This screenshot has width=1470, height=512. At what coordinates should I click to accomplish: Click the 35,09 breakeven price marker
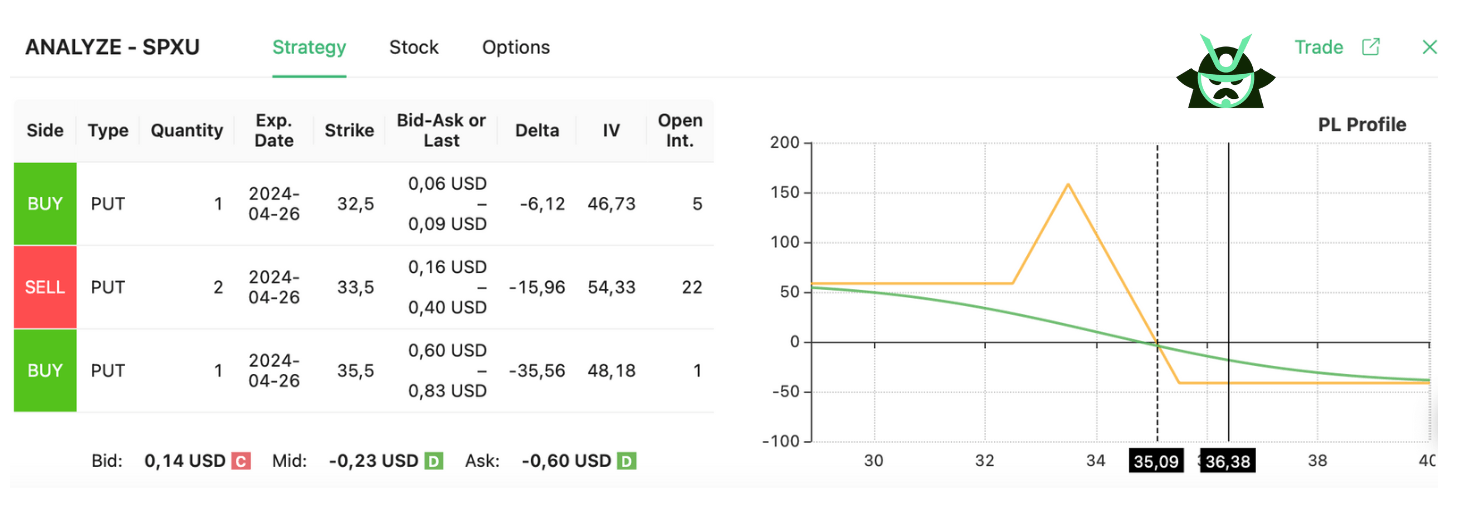(1157, 461)
